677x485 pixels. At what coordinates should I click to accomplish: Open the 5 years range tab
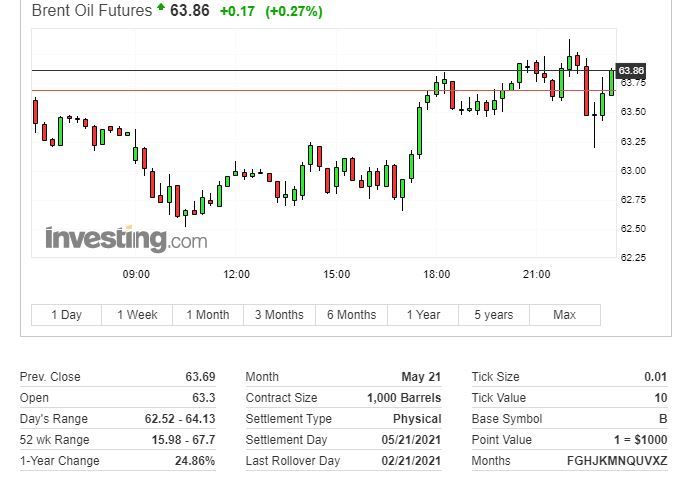(493, 314)
